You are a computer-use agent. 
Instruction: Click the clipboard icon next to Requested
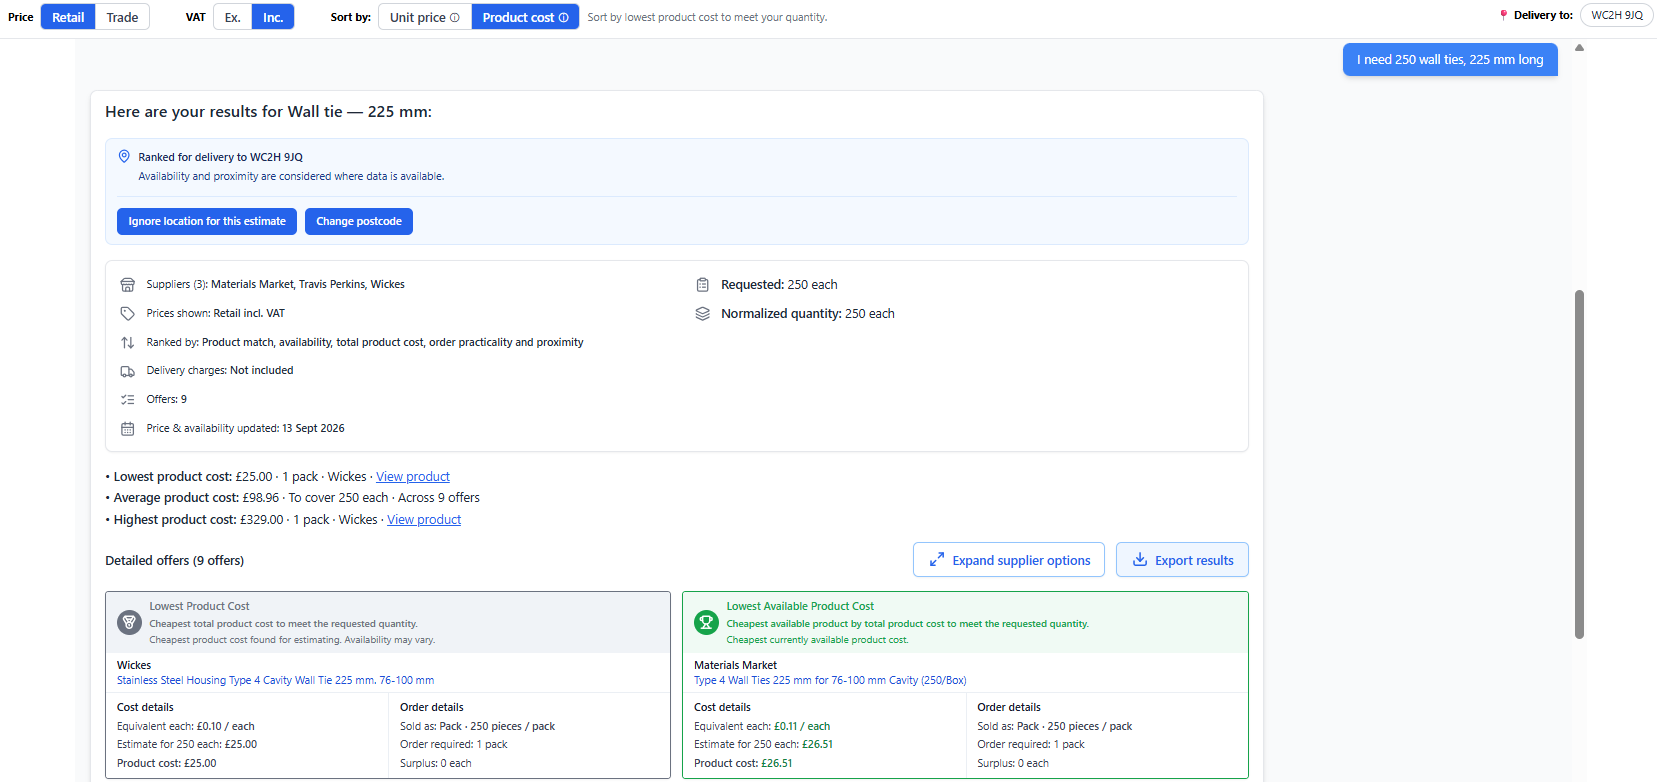pos(702,285)
